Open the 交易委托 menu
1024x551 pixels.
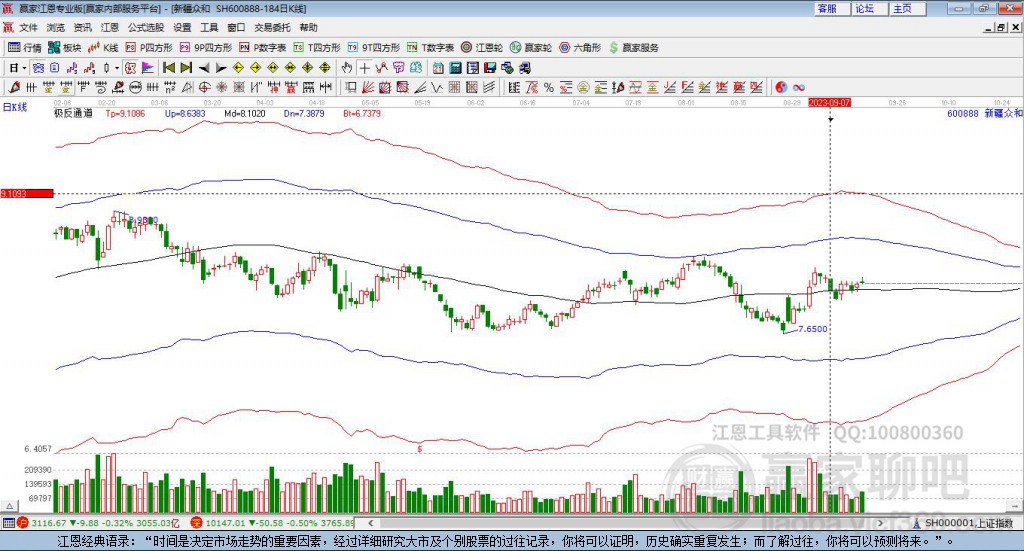tap(272, 27)
